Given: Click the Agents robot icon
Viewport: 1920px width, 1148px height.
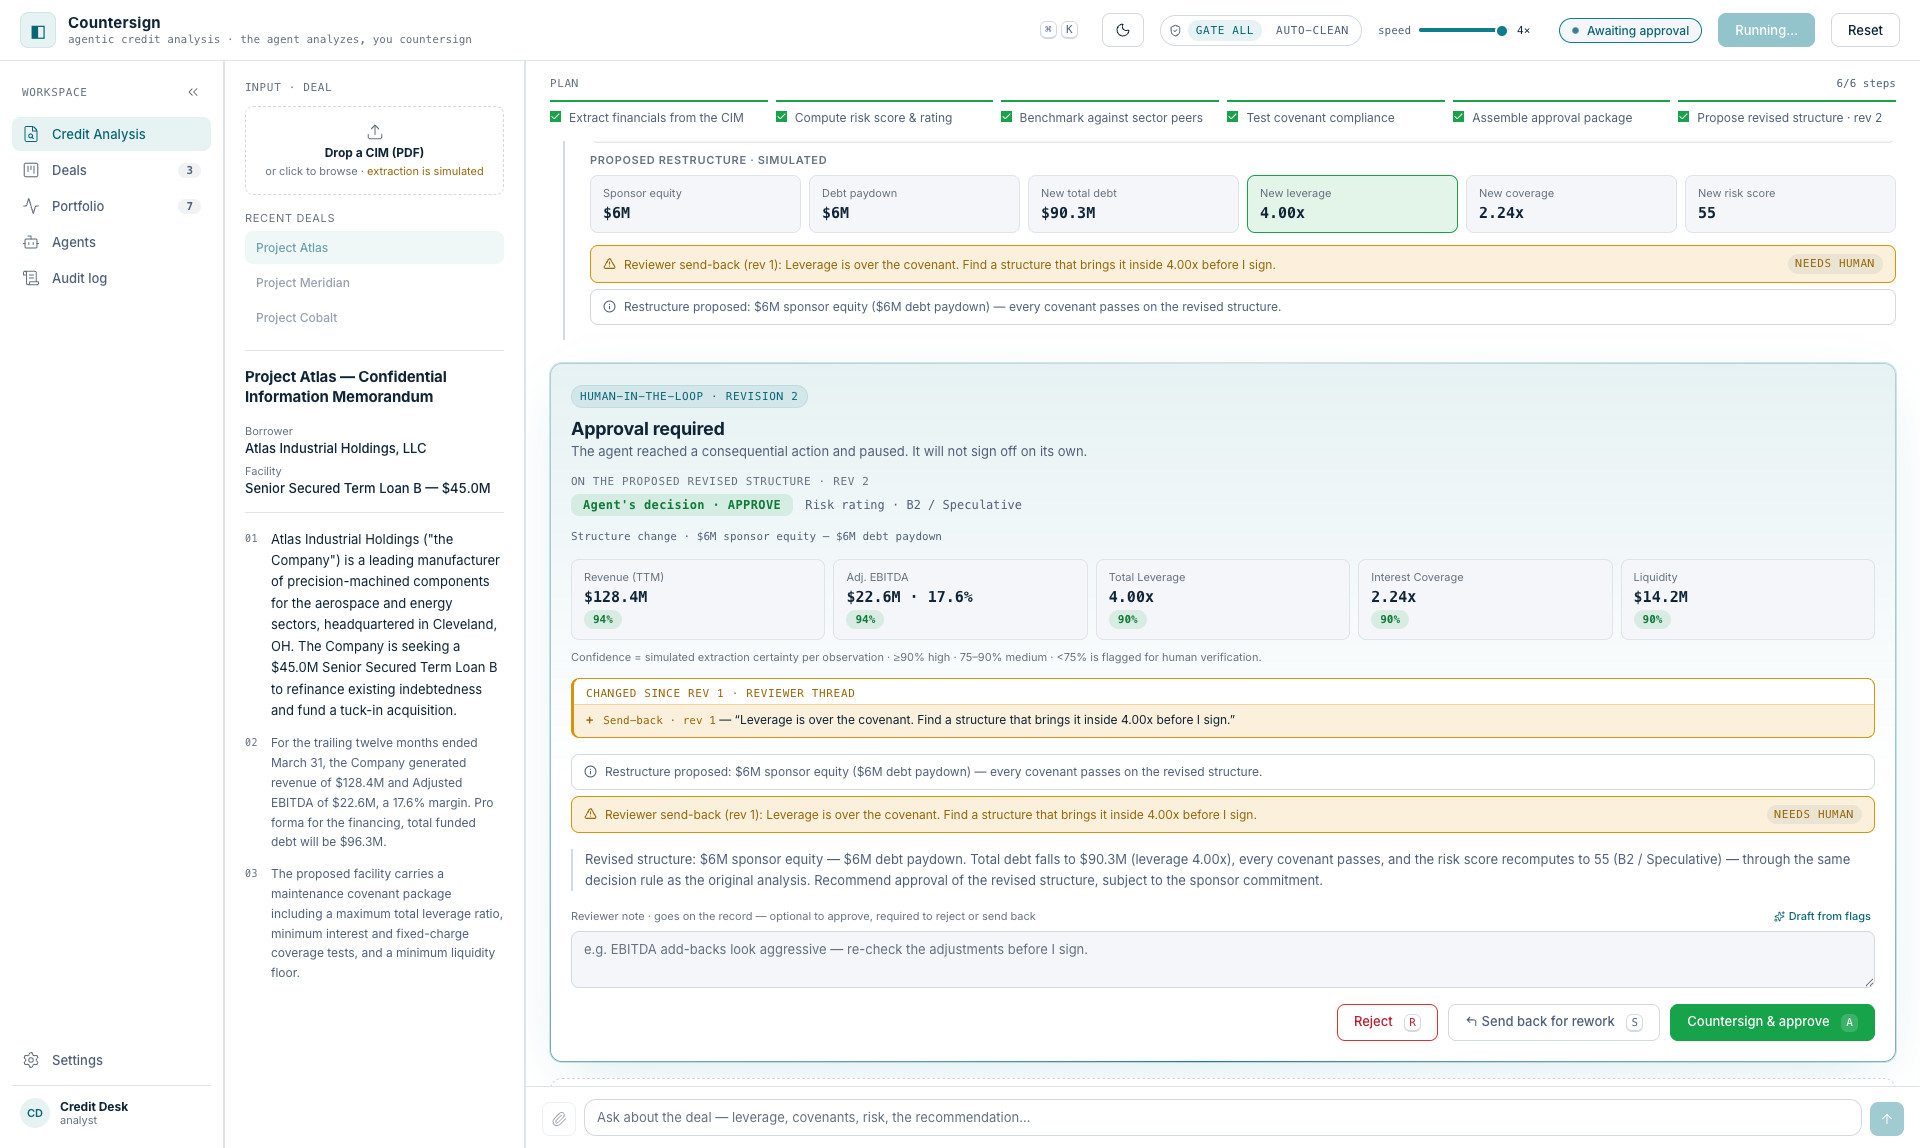Looking at the screenshot, I should pyautogui.click(x=31, y=242).
